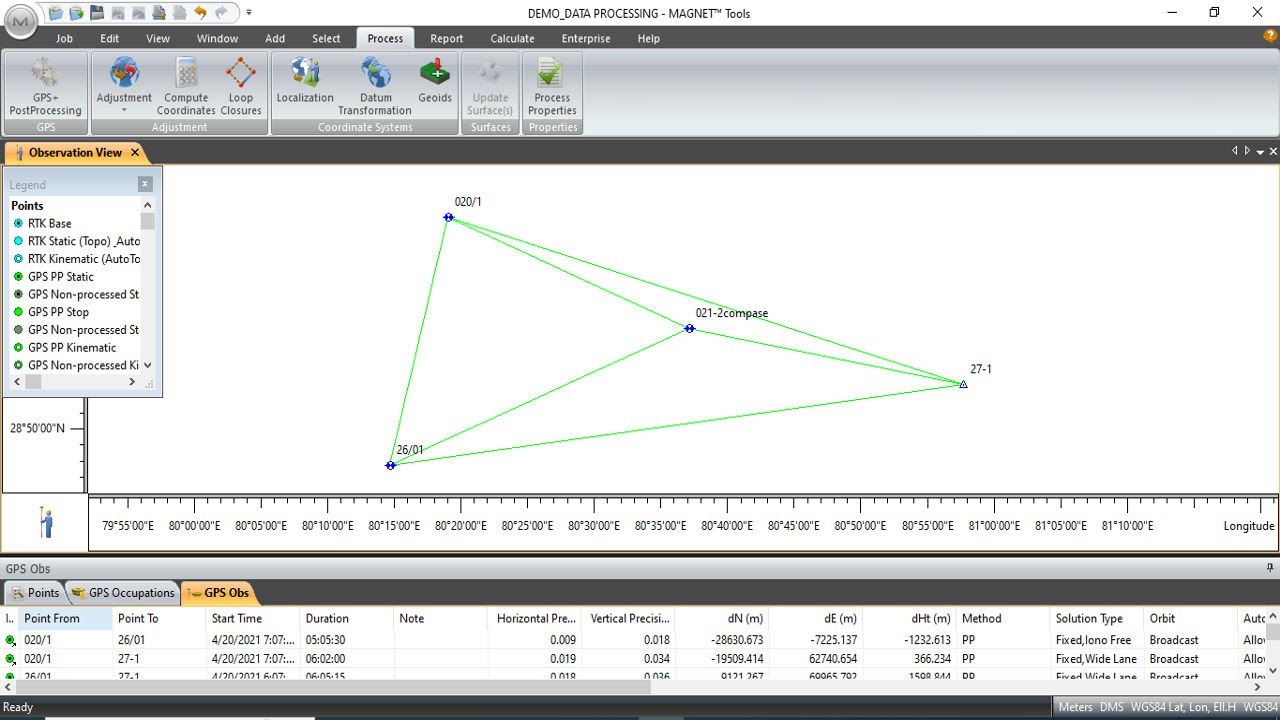The width and height of the screenshot is (1280, 720).
Task: Expand the Adjustment button dropdown arrow
Action: point(124,110)
